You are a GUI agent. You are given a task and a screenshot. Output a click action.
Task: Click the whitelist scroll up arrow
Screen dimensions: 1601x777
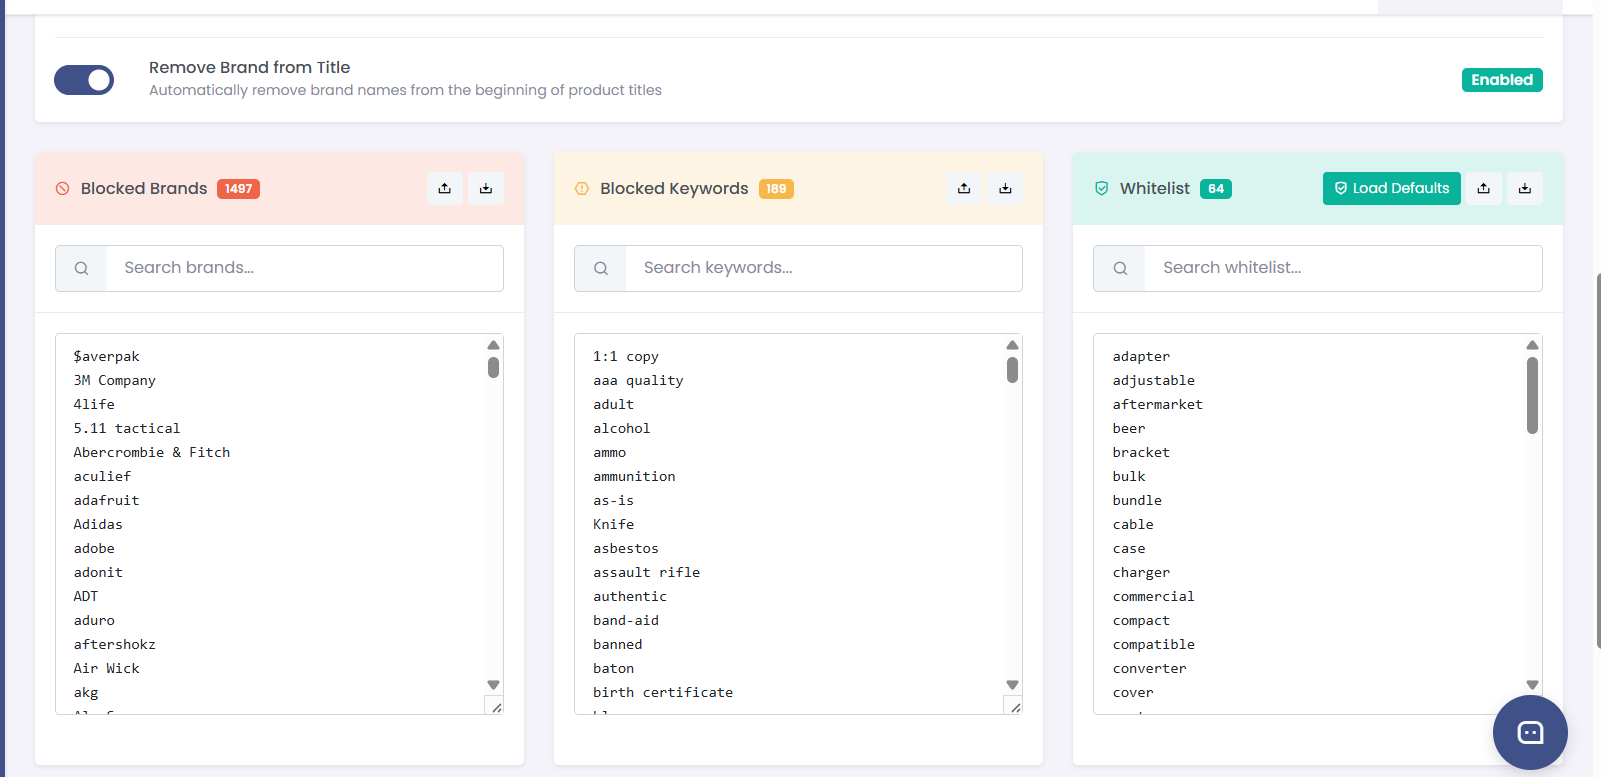(1532, 345)
